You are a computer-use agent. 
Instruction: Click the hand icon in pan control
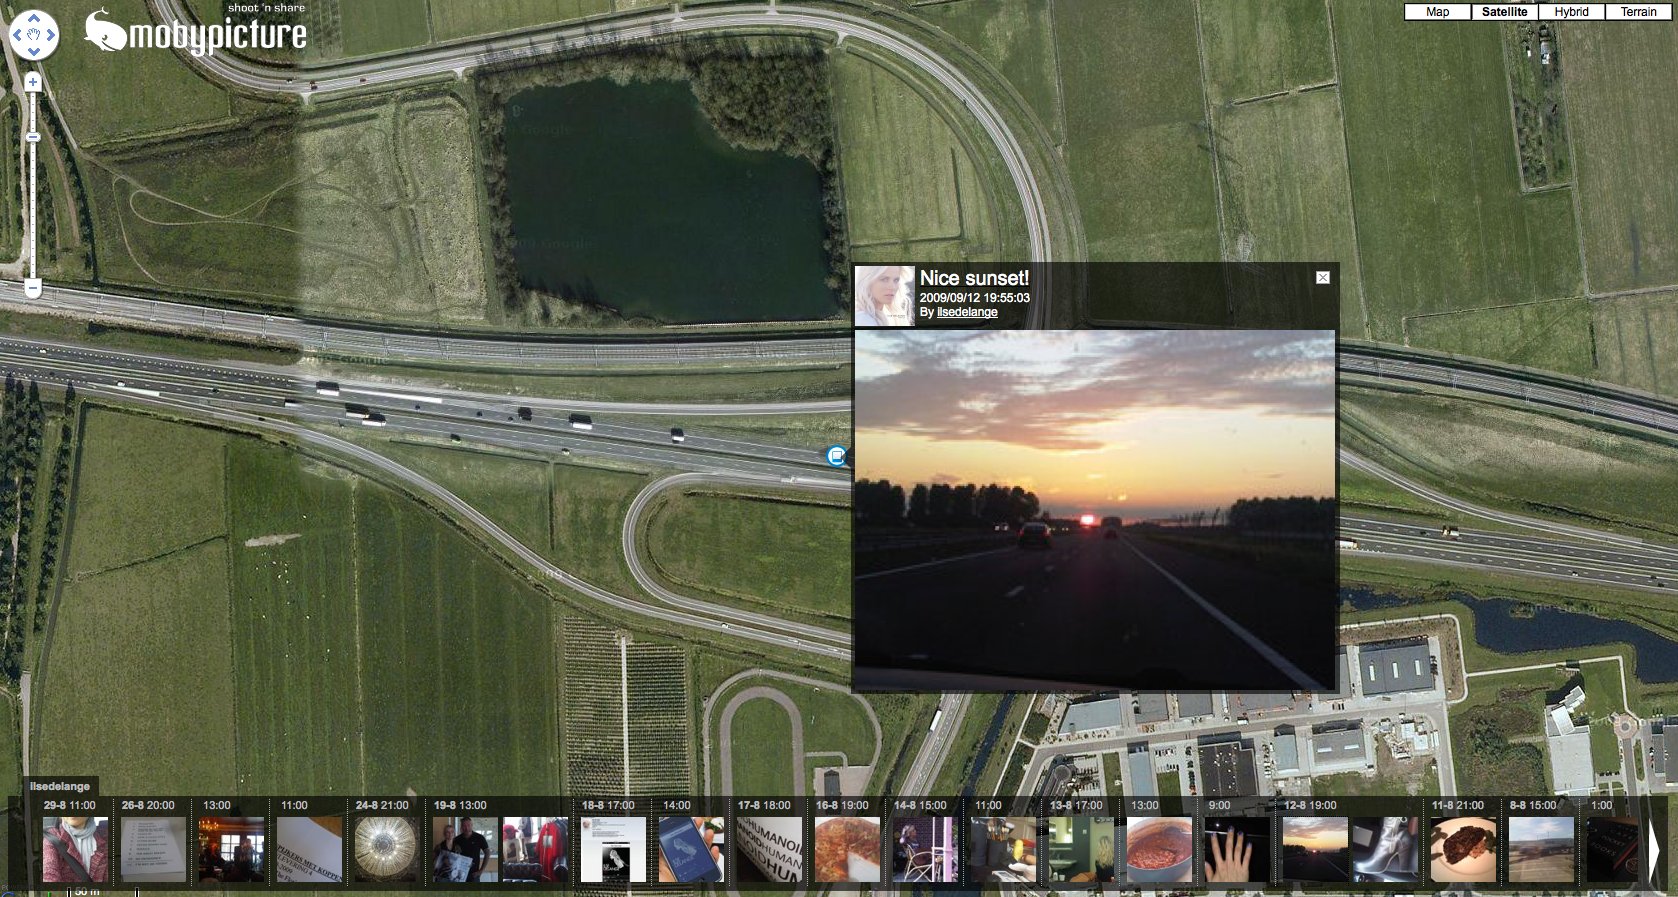(x=33, y=36)
